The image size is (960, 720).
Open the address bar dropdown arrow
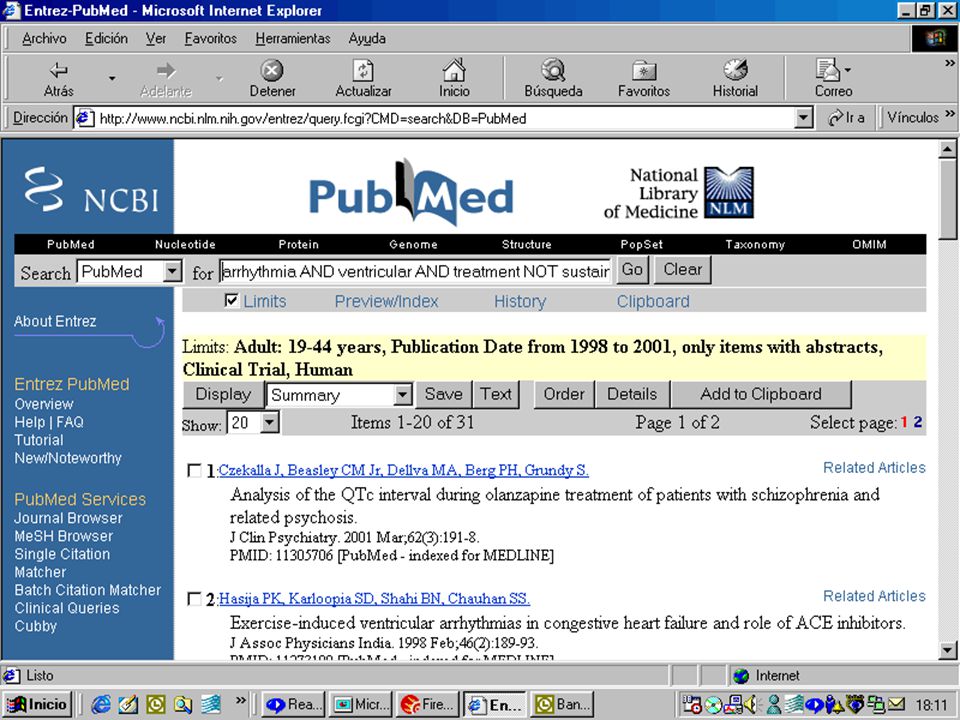coord(803,118)
